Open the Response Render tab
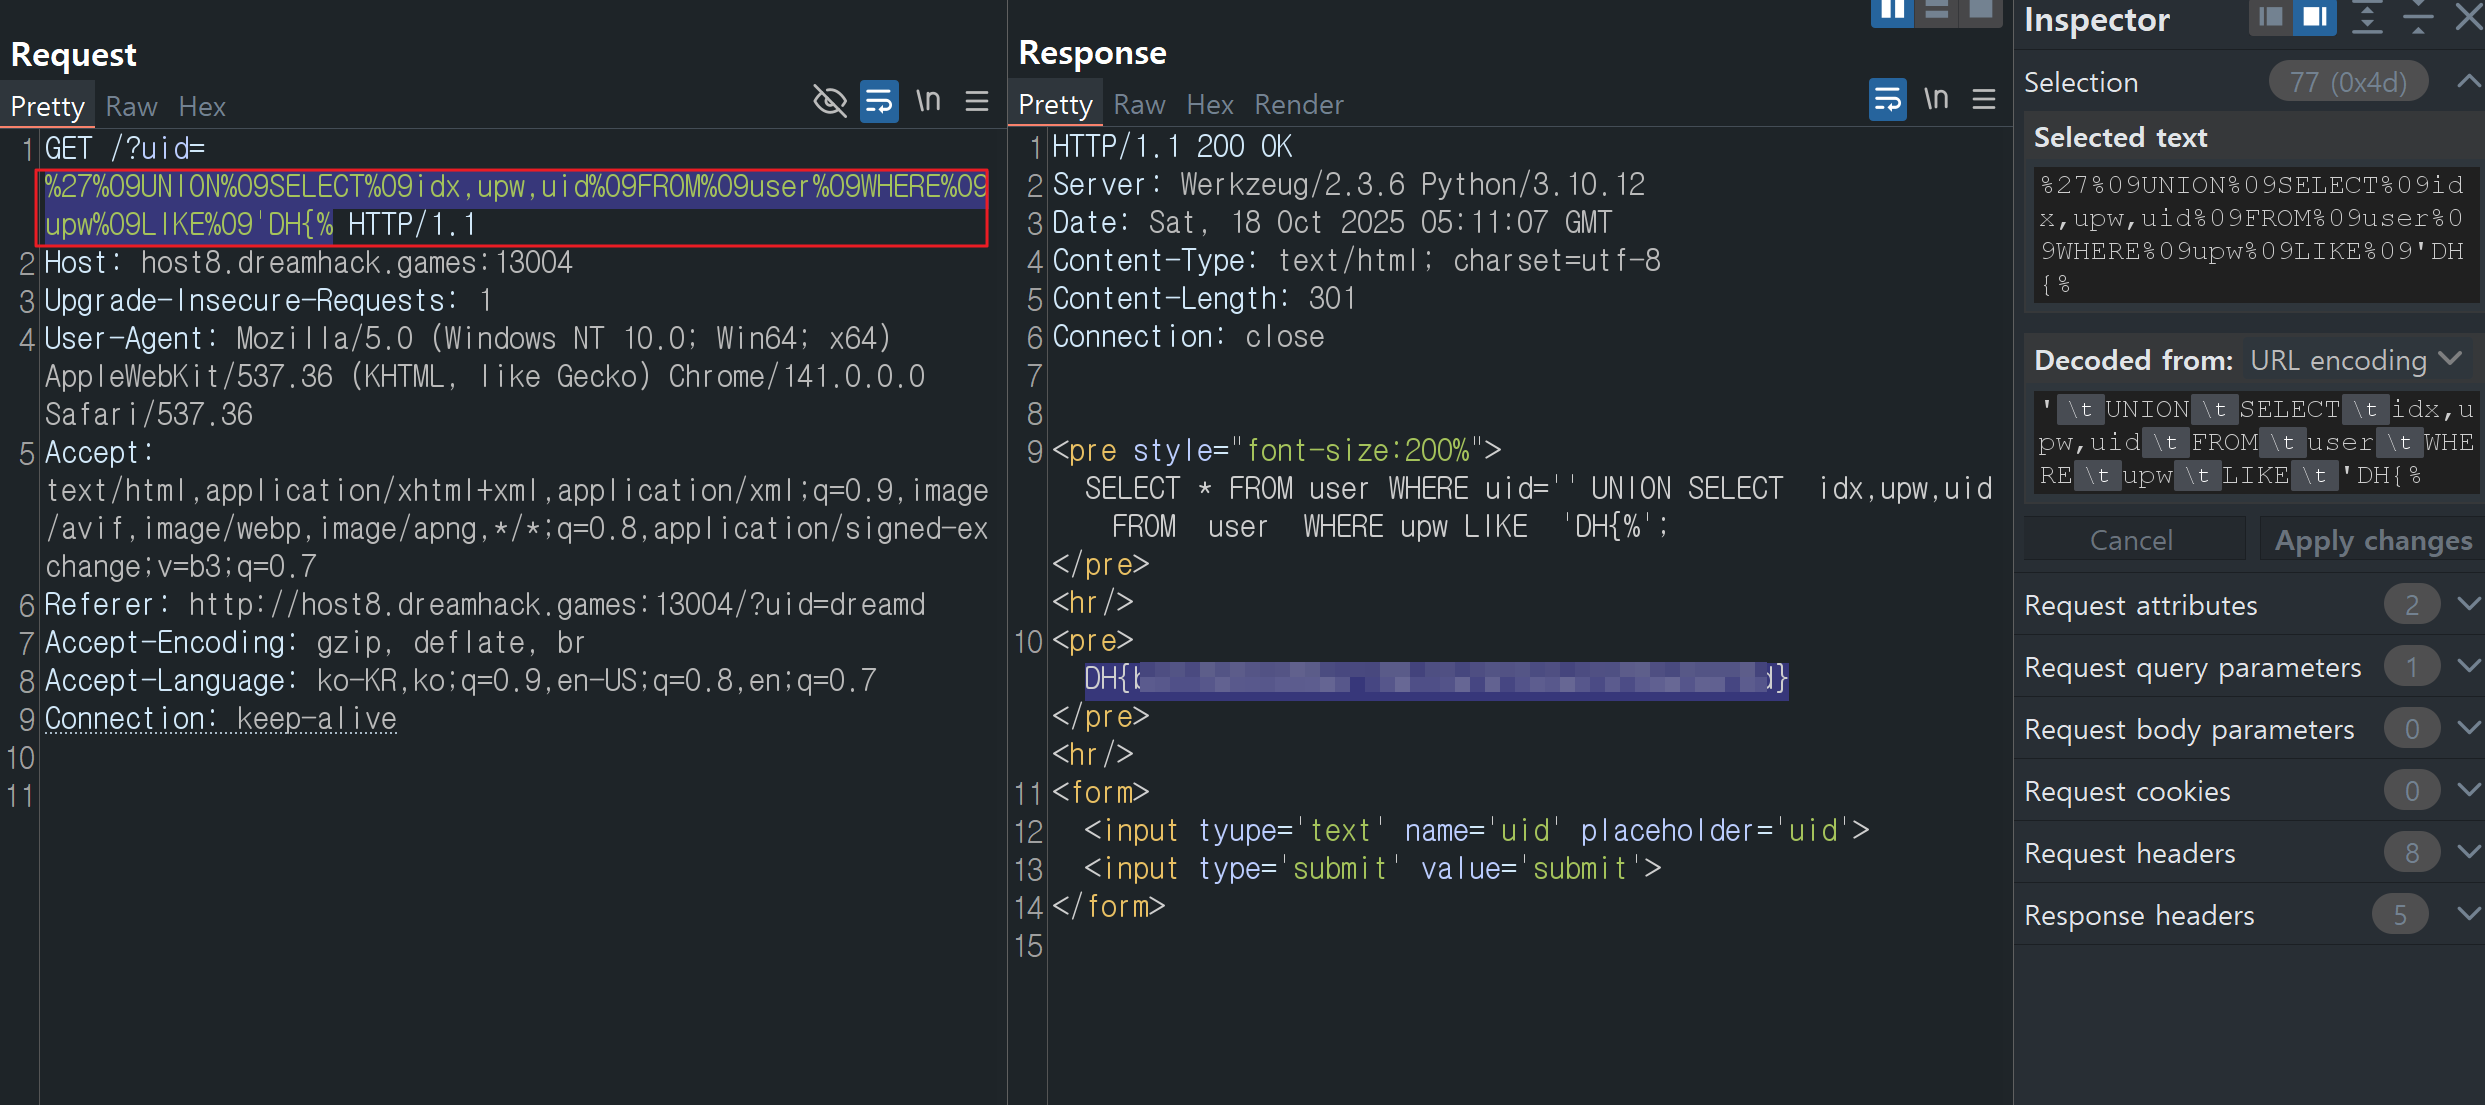Image resolution: width=2485 pixels, height=1105 pixels. click(x=1298, y=104)
